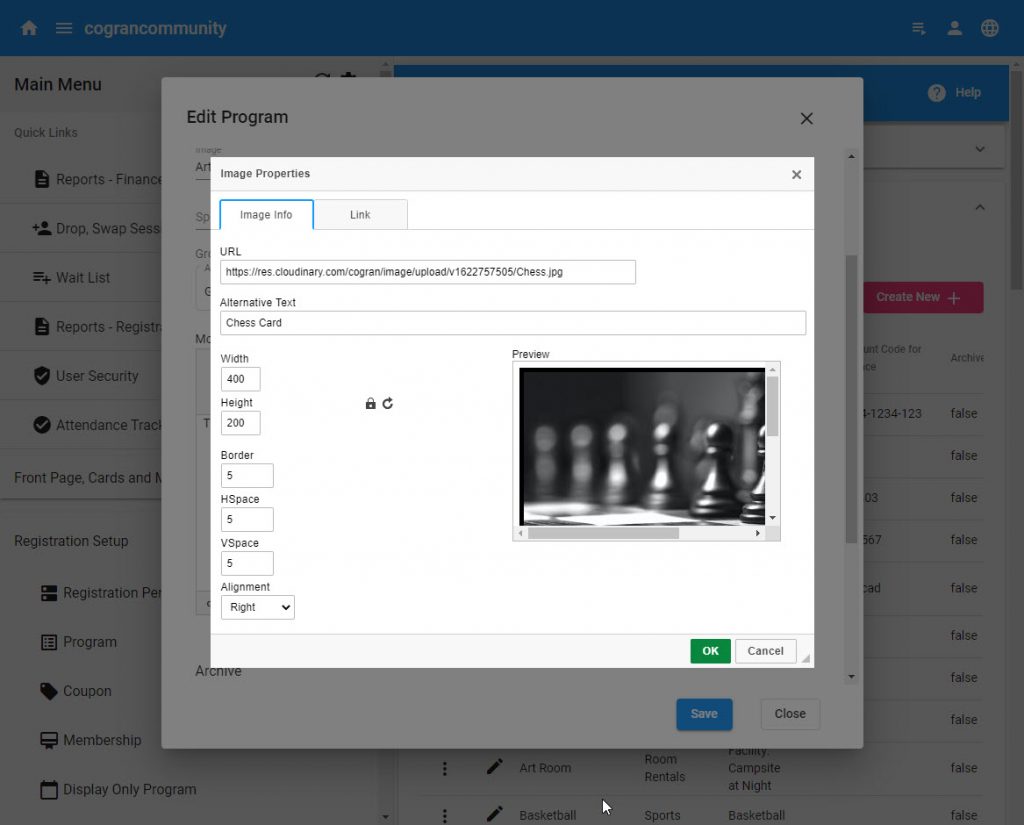Click the pencil edit icon for Basketball
The width and height of the screenshot is (1024, 825).
point(495,814)
